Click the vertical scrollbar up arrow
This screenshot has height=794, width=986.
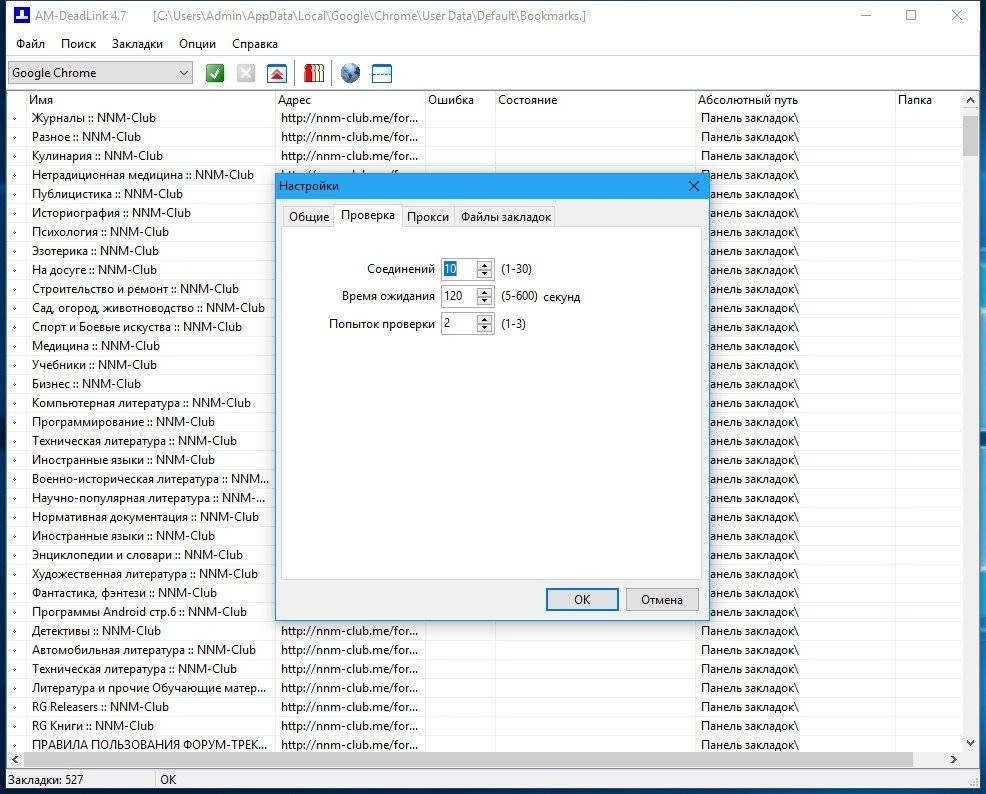coord(970,100)
